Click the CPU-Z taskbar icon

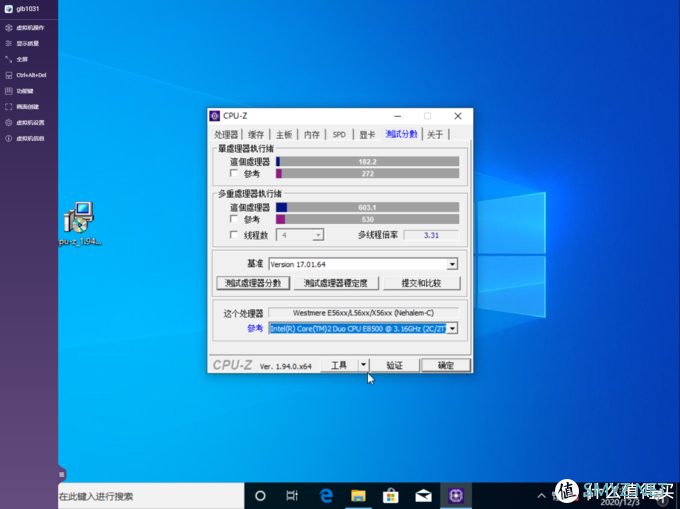click(x=456, y=496)
